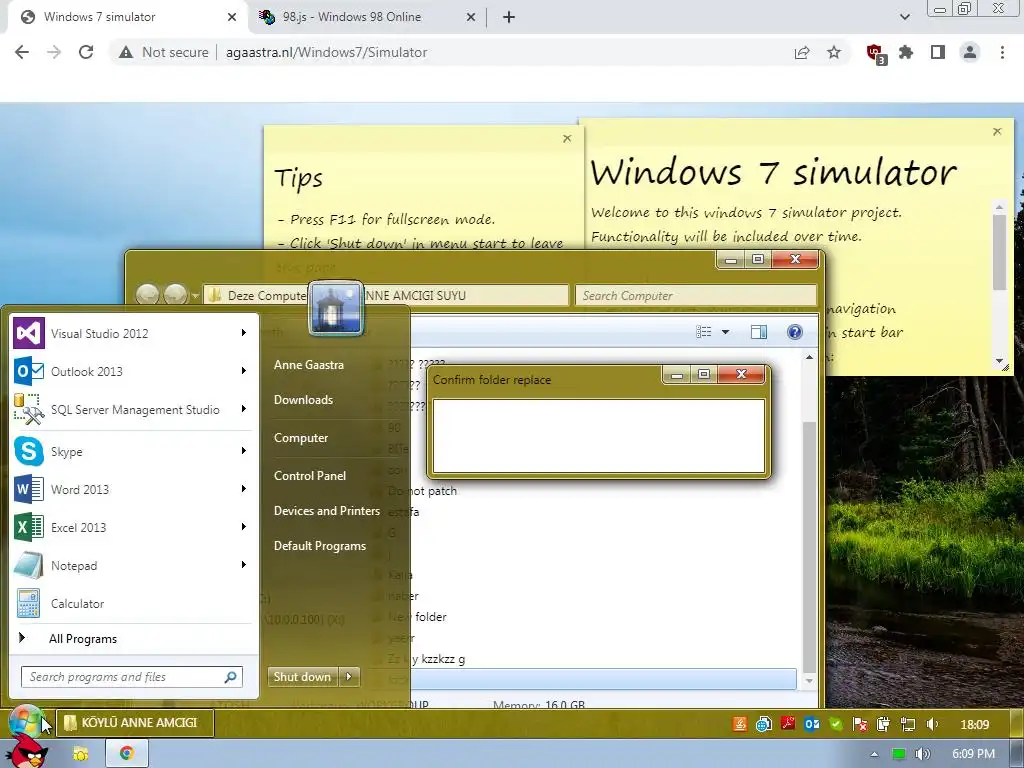Click the Angry Birds start icon in host taskbar
The image size is (1024, 768).
[x=26, y=752]
